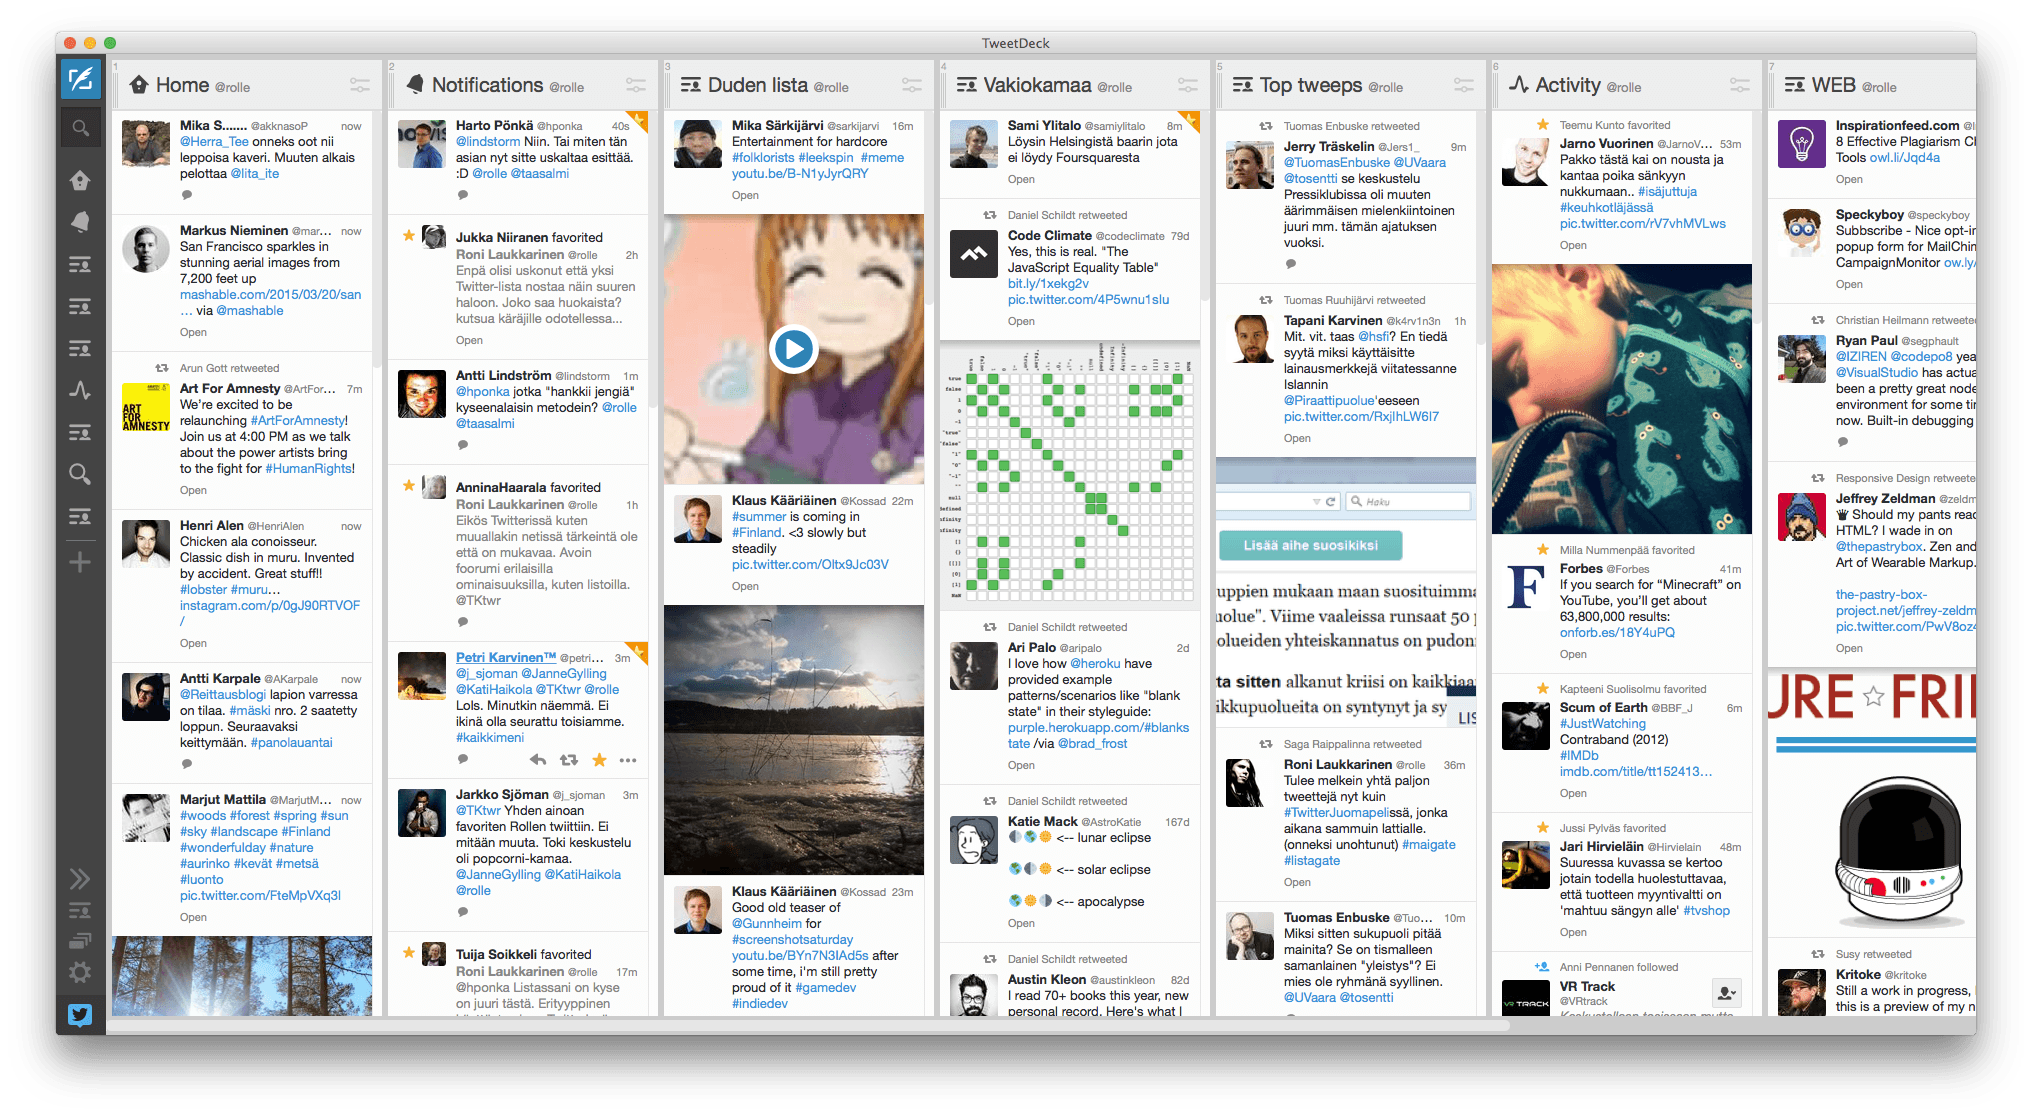The image size is (2032, 1115).
Task: Open Notifications column settings sliders icon
Action: tap(636, 85)
